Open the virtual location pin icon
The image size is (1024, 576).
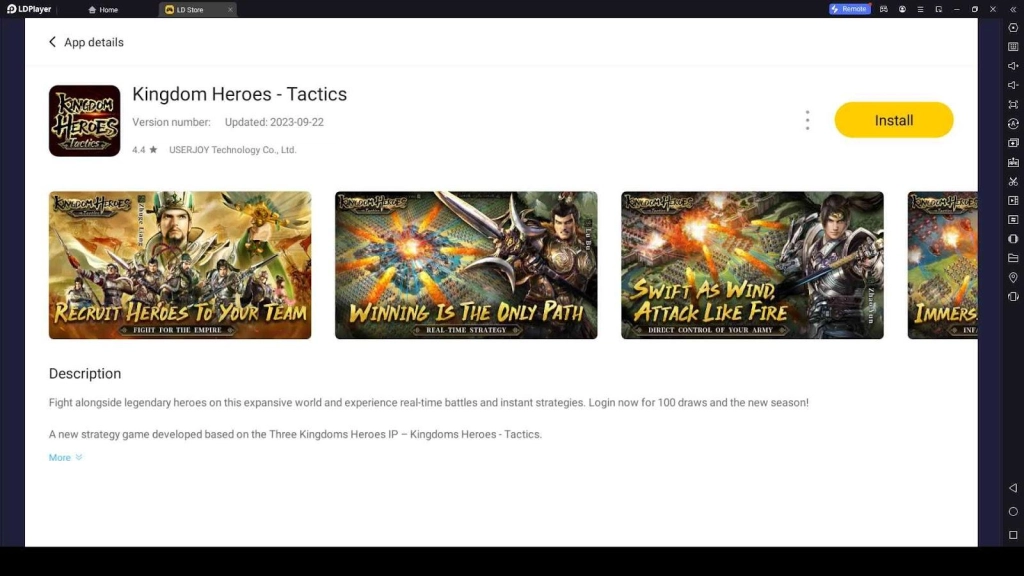coord(1013,278)
